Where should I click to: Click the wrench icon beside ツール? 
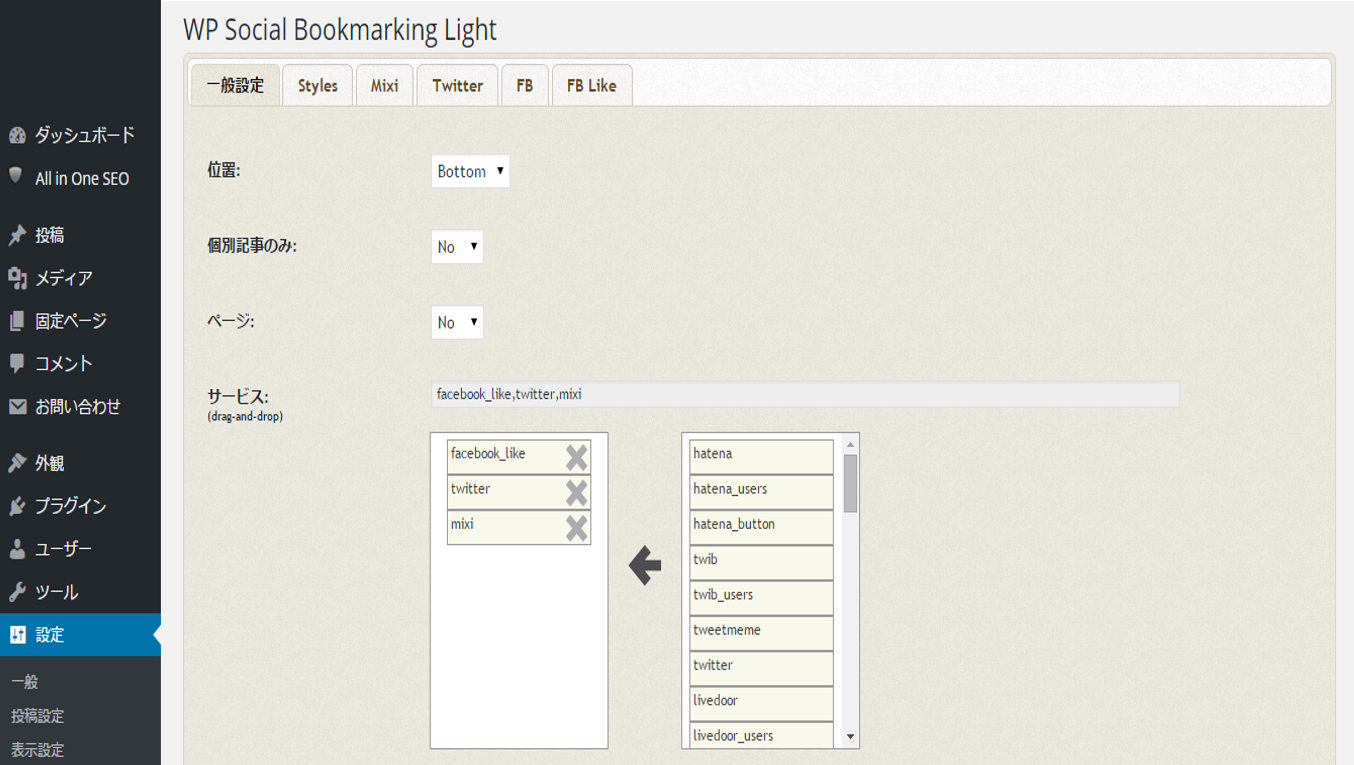(x=17, y=592)
